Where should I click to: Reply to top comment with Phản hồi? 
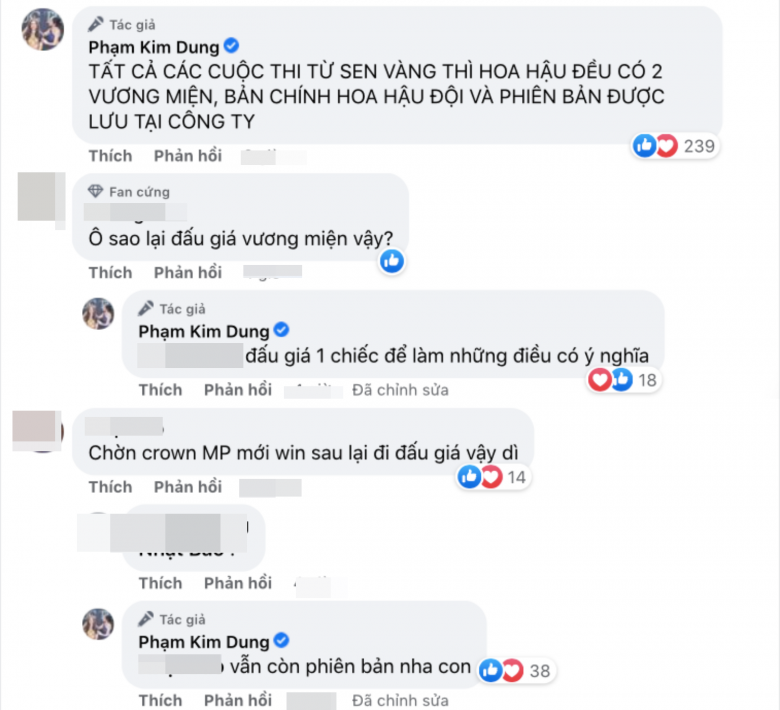(x=188, y=156)
